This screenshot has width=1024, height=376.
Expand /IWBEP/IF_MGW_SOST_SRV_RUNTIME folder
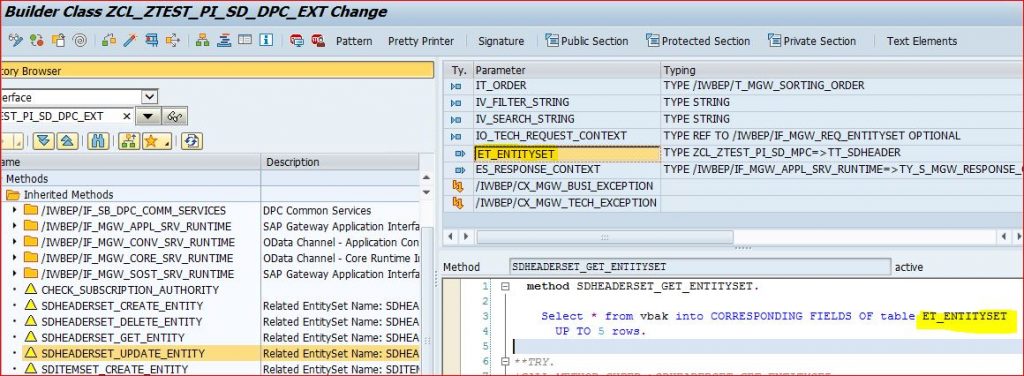pyautogui.click(x=15, y=274)
